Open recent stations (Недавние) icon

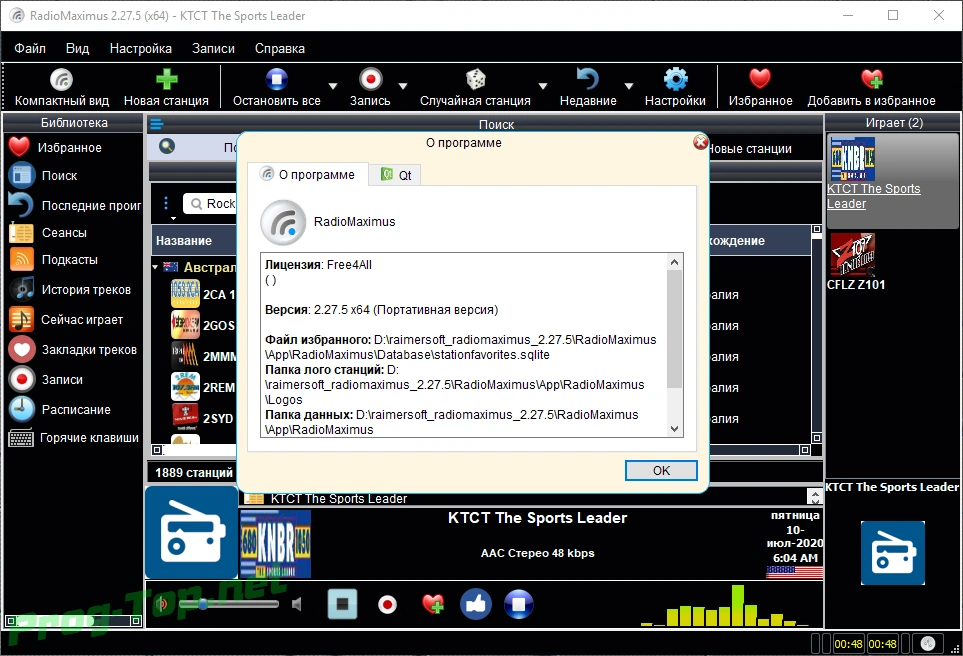[x=588, y=87]
